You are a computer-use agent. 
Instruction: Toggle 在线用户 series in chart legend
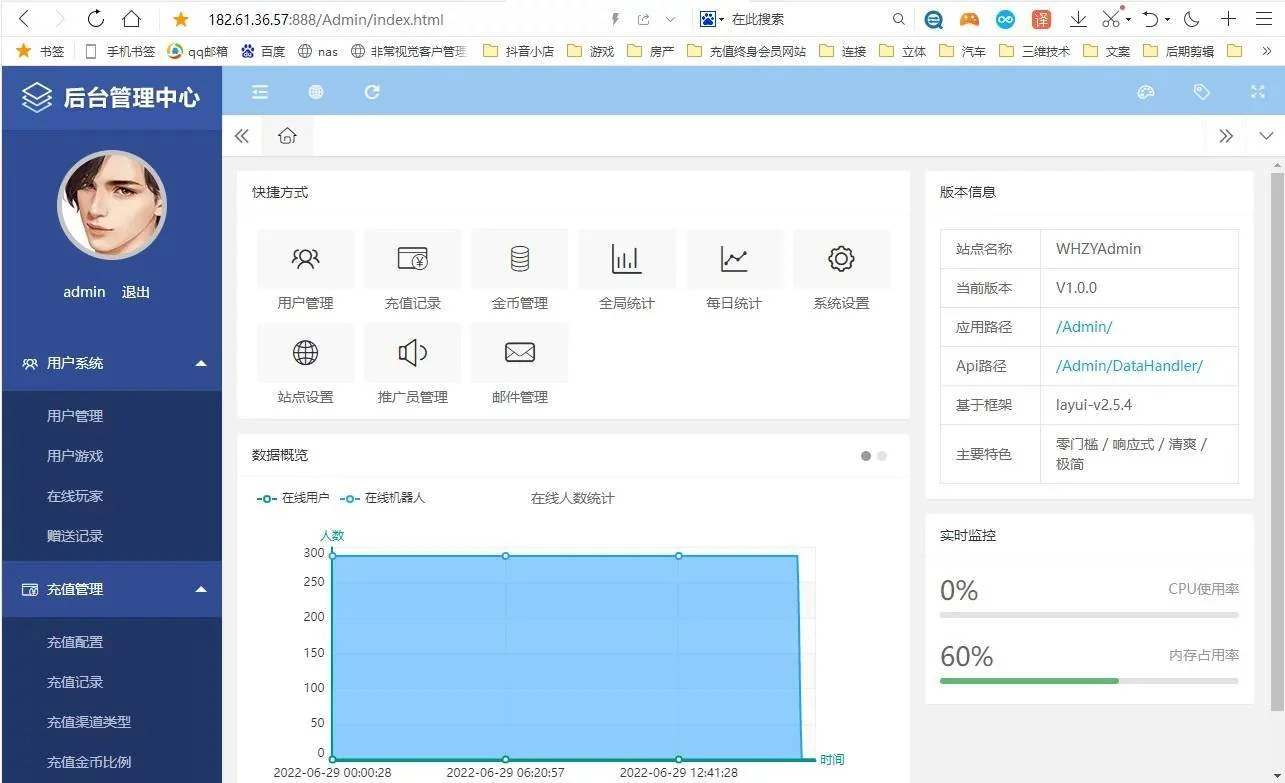[x=293, y=498]
